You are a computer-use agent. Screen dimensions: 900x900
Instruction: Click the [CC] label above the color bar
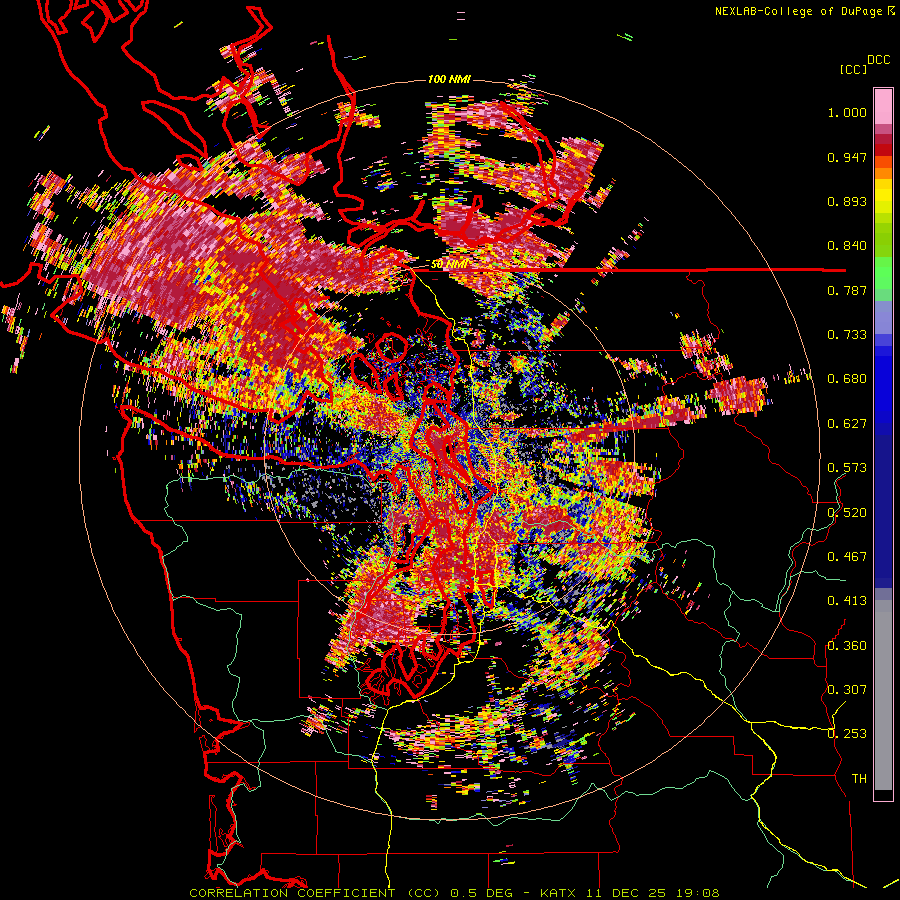tap(854, 69)
